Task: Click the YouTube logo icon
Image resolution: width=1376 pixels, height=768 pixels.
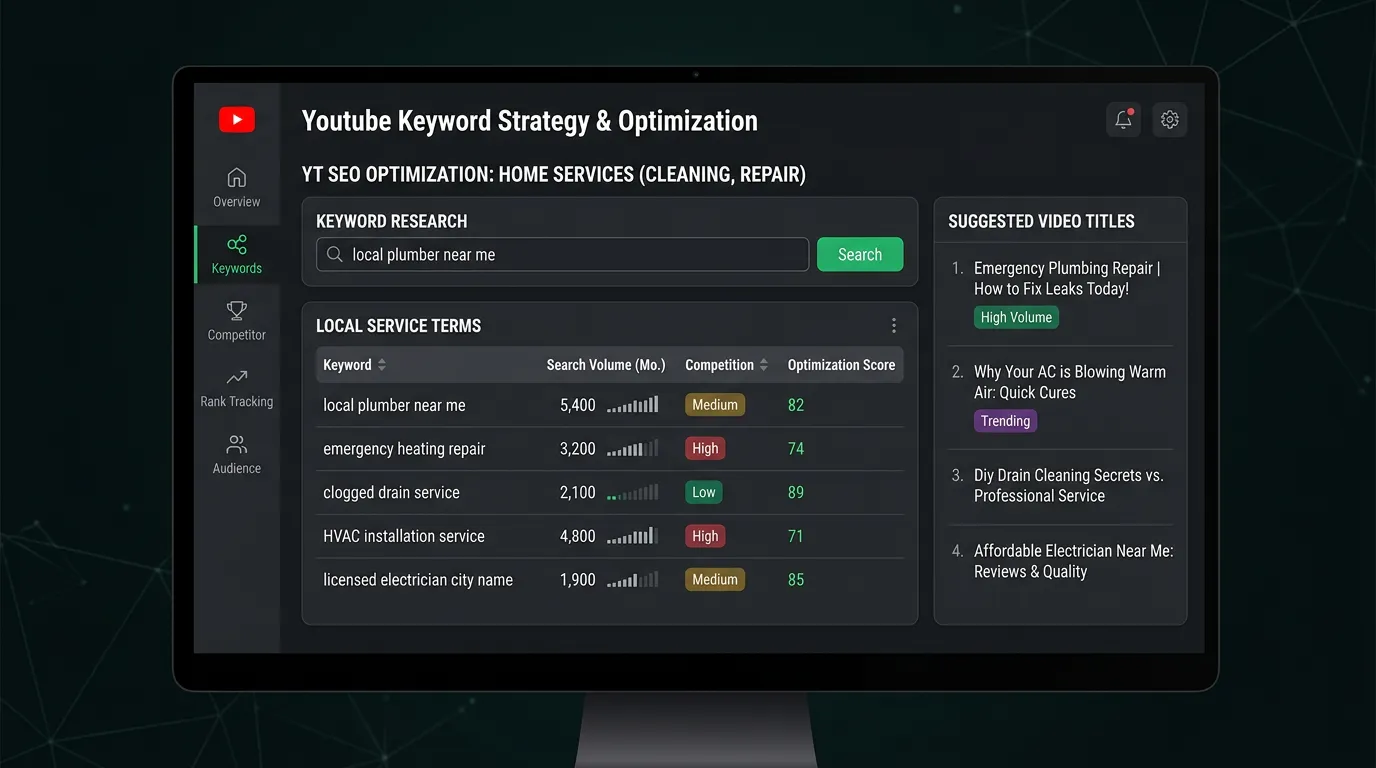Action: 237,120
